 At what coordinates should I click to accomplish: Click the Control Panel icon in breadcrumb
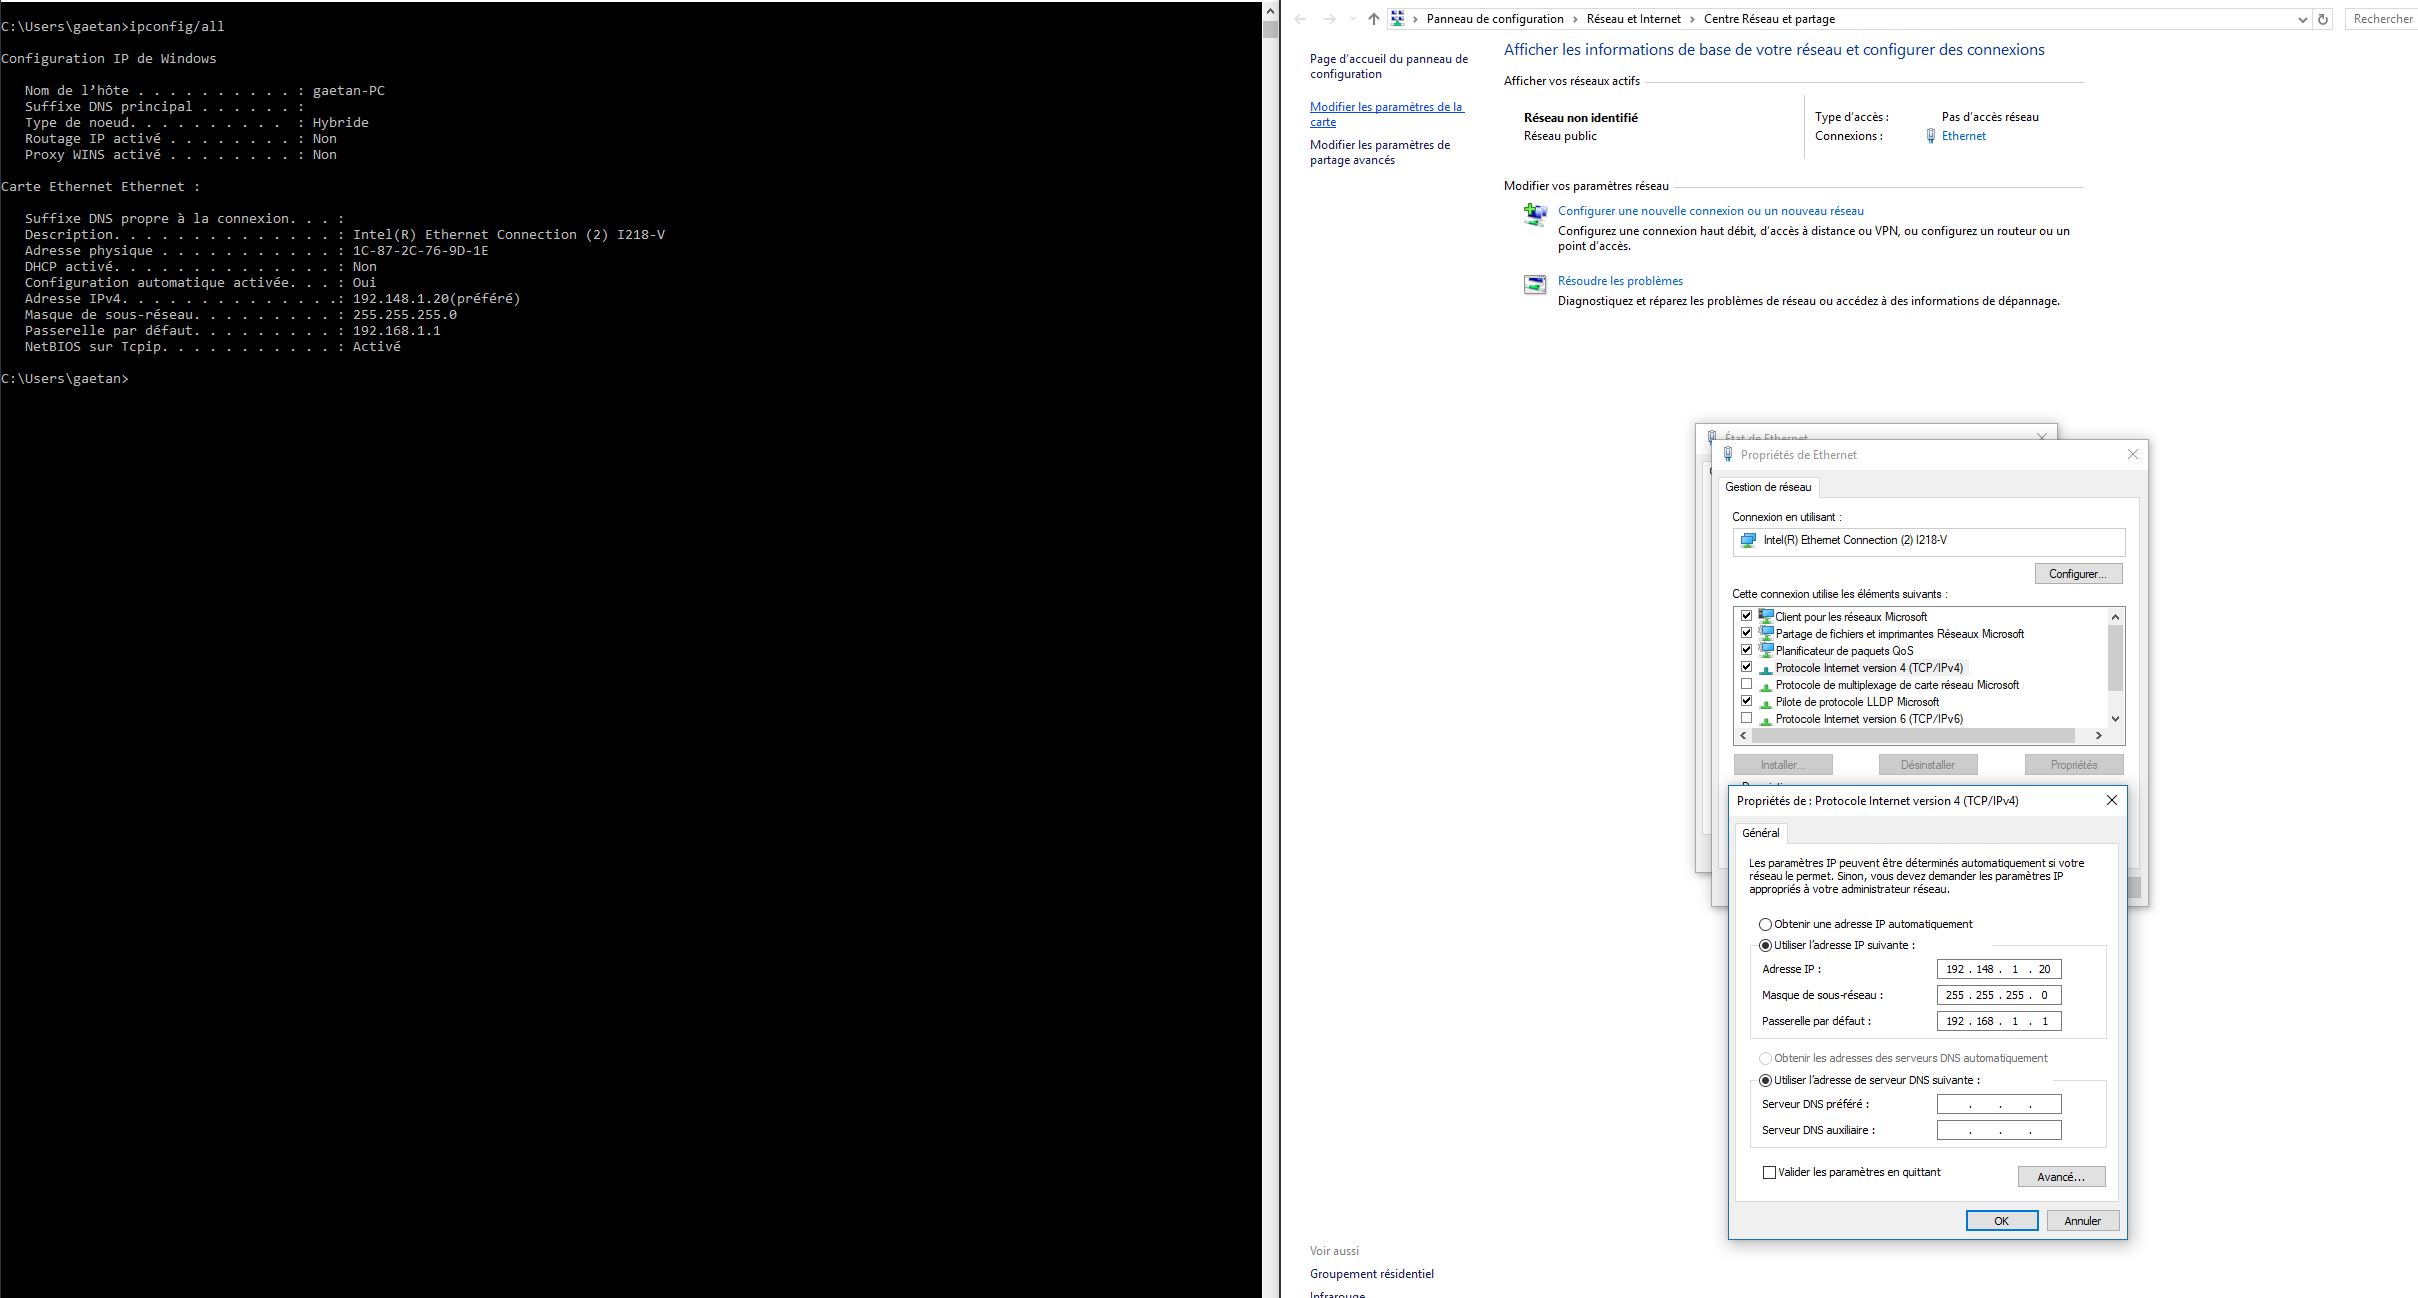1397,19
